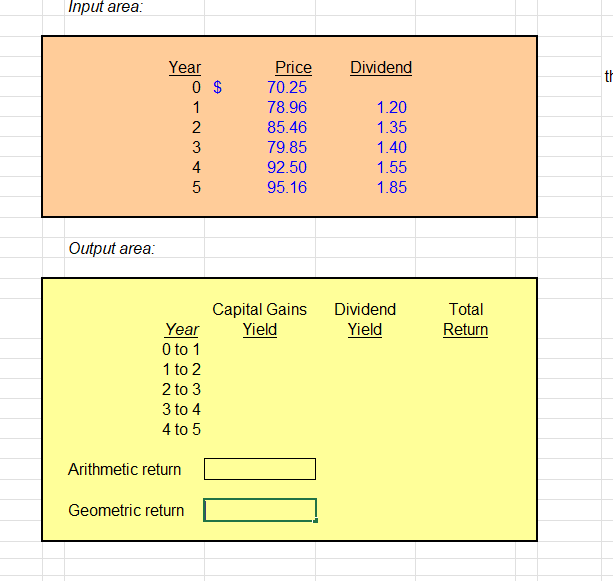This screenshot has width=613, height=581.
Task: Click the Total Return header
Action: (466, 319)
